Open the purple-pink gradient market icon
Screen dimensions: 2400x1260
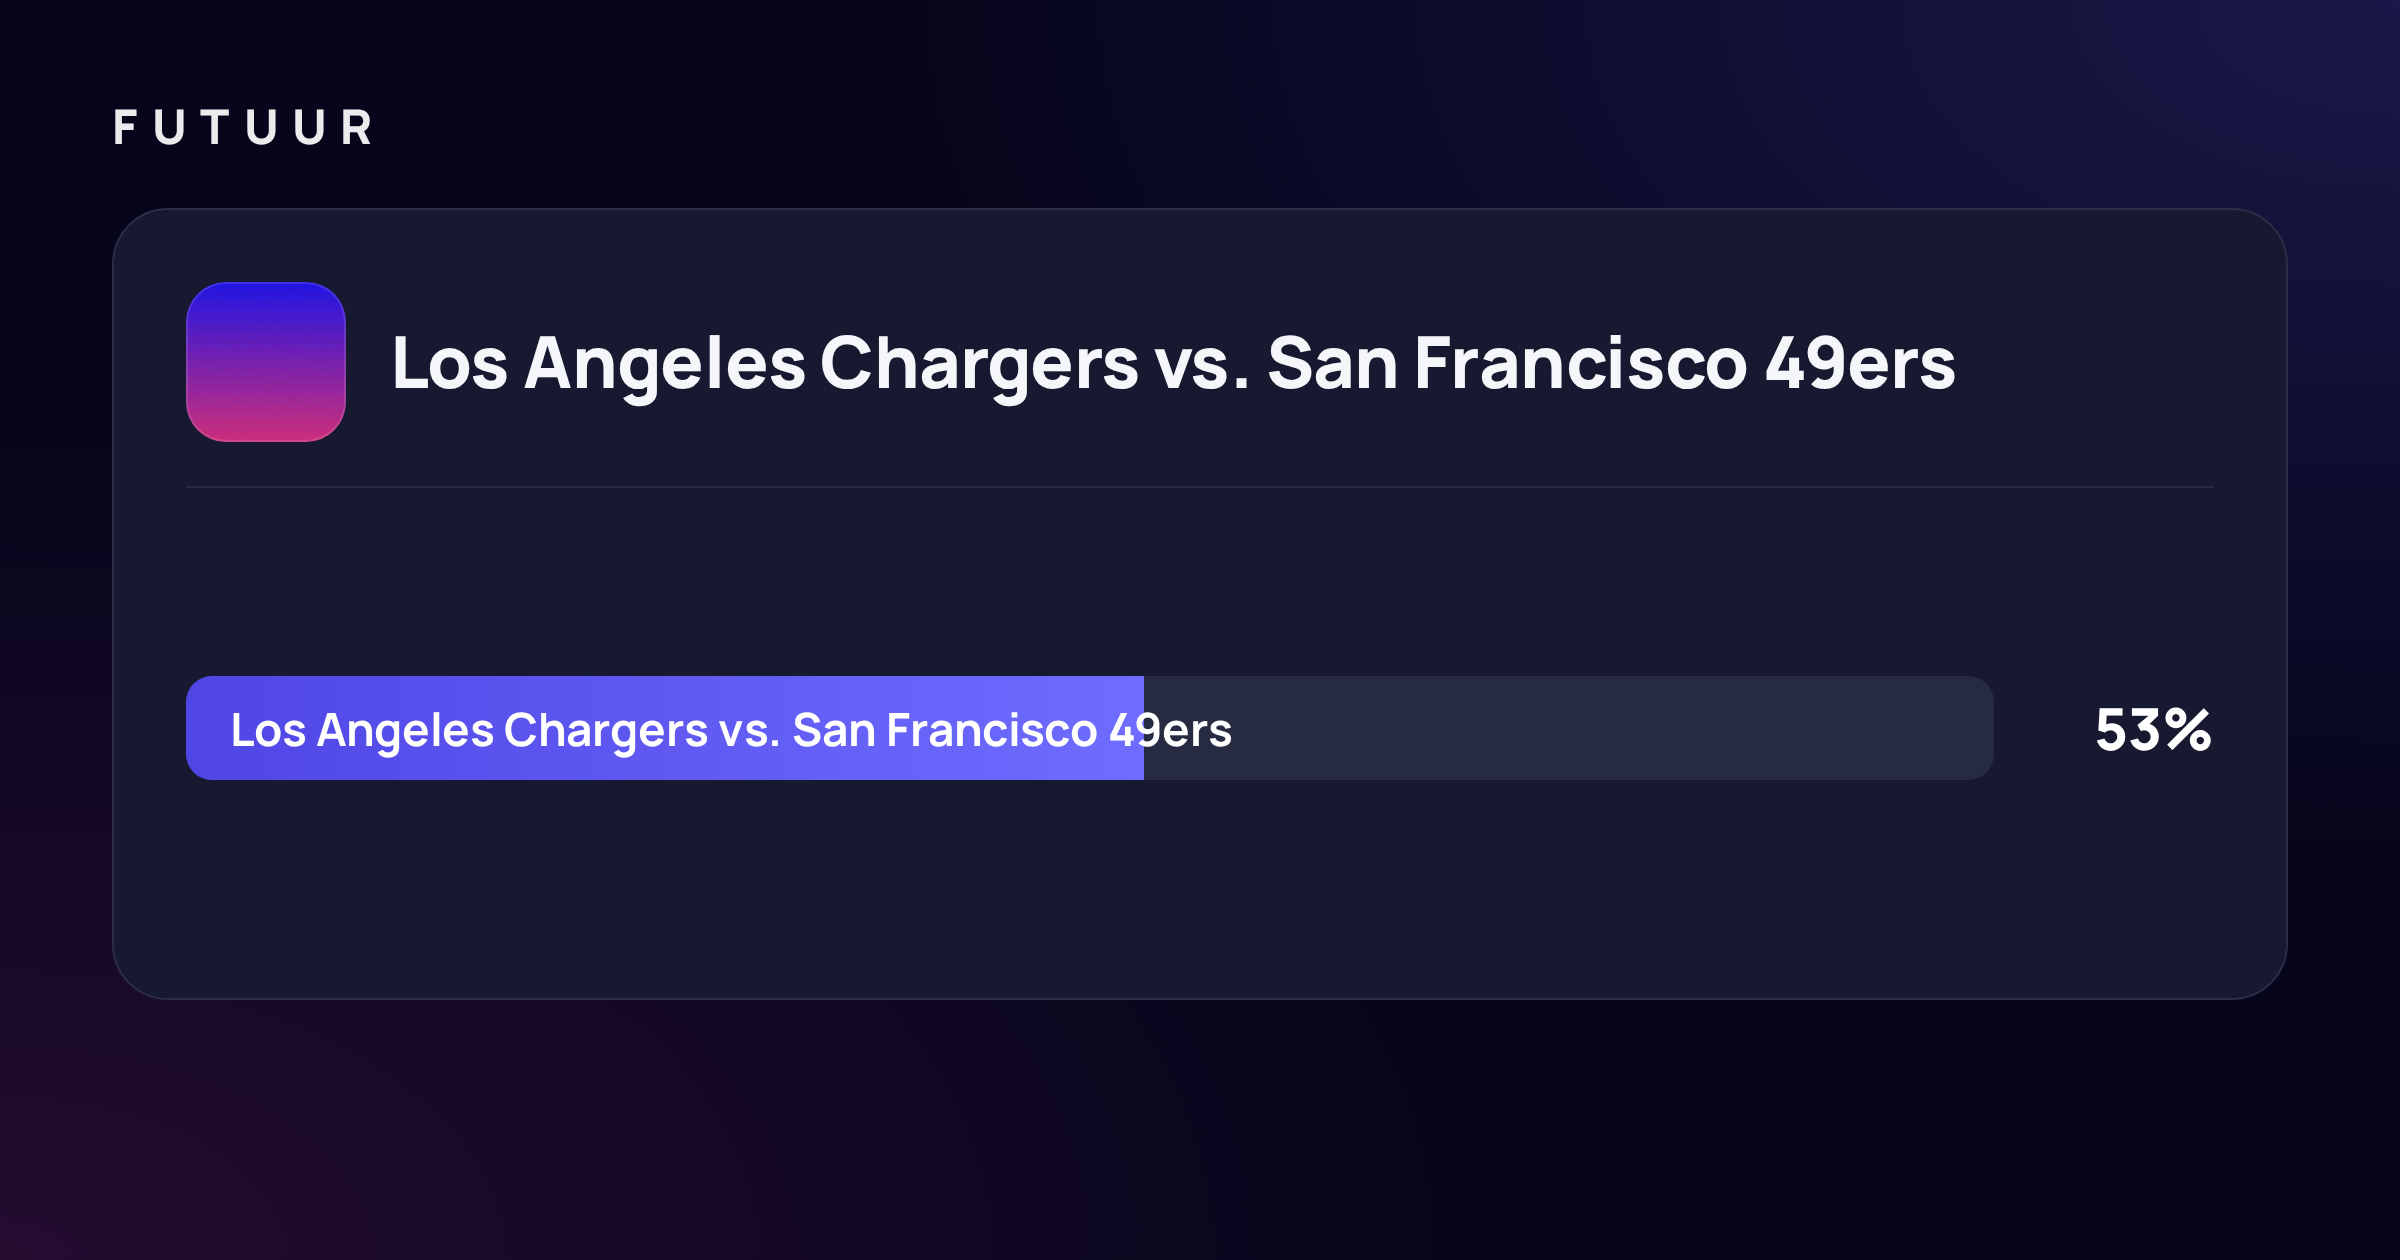266,362
